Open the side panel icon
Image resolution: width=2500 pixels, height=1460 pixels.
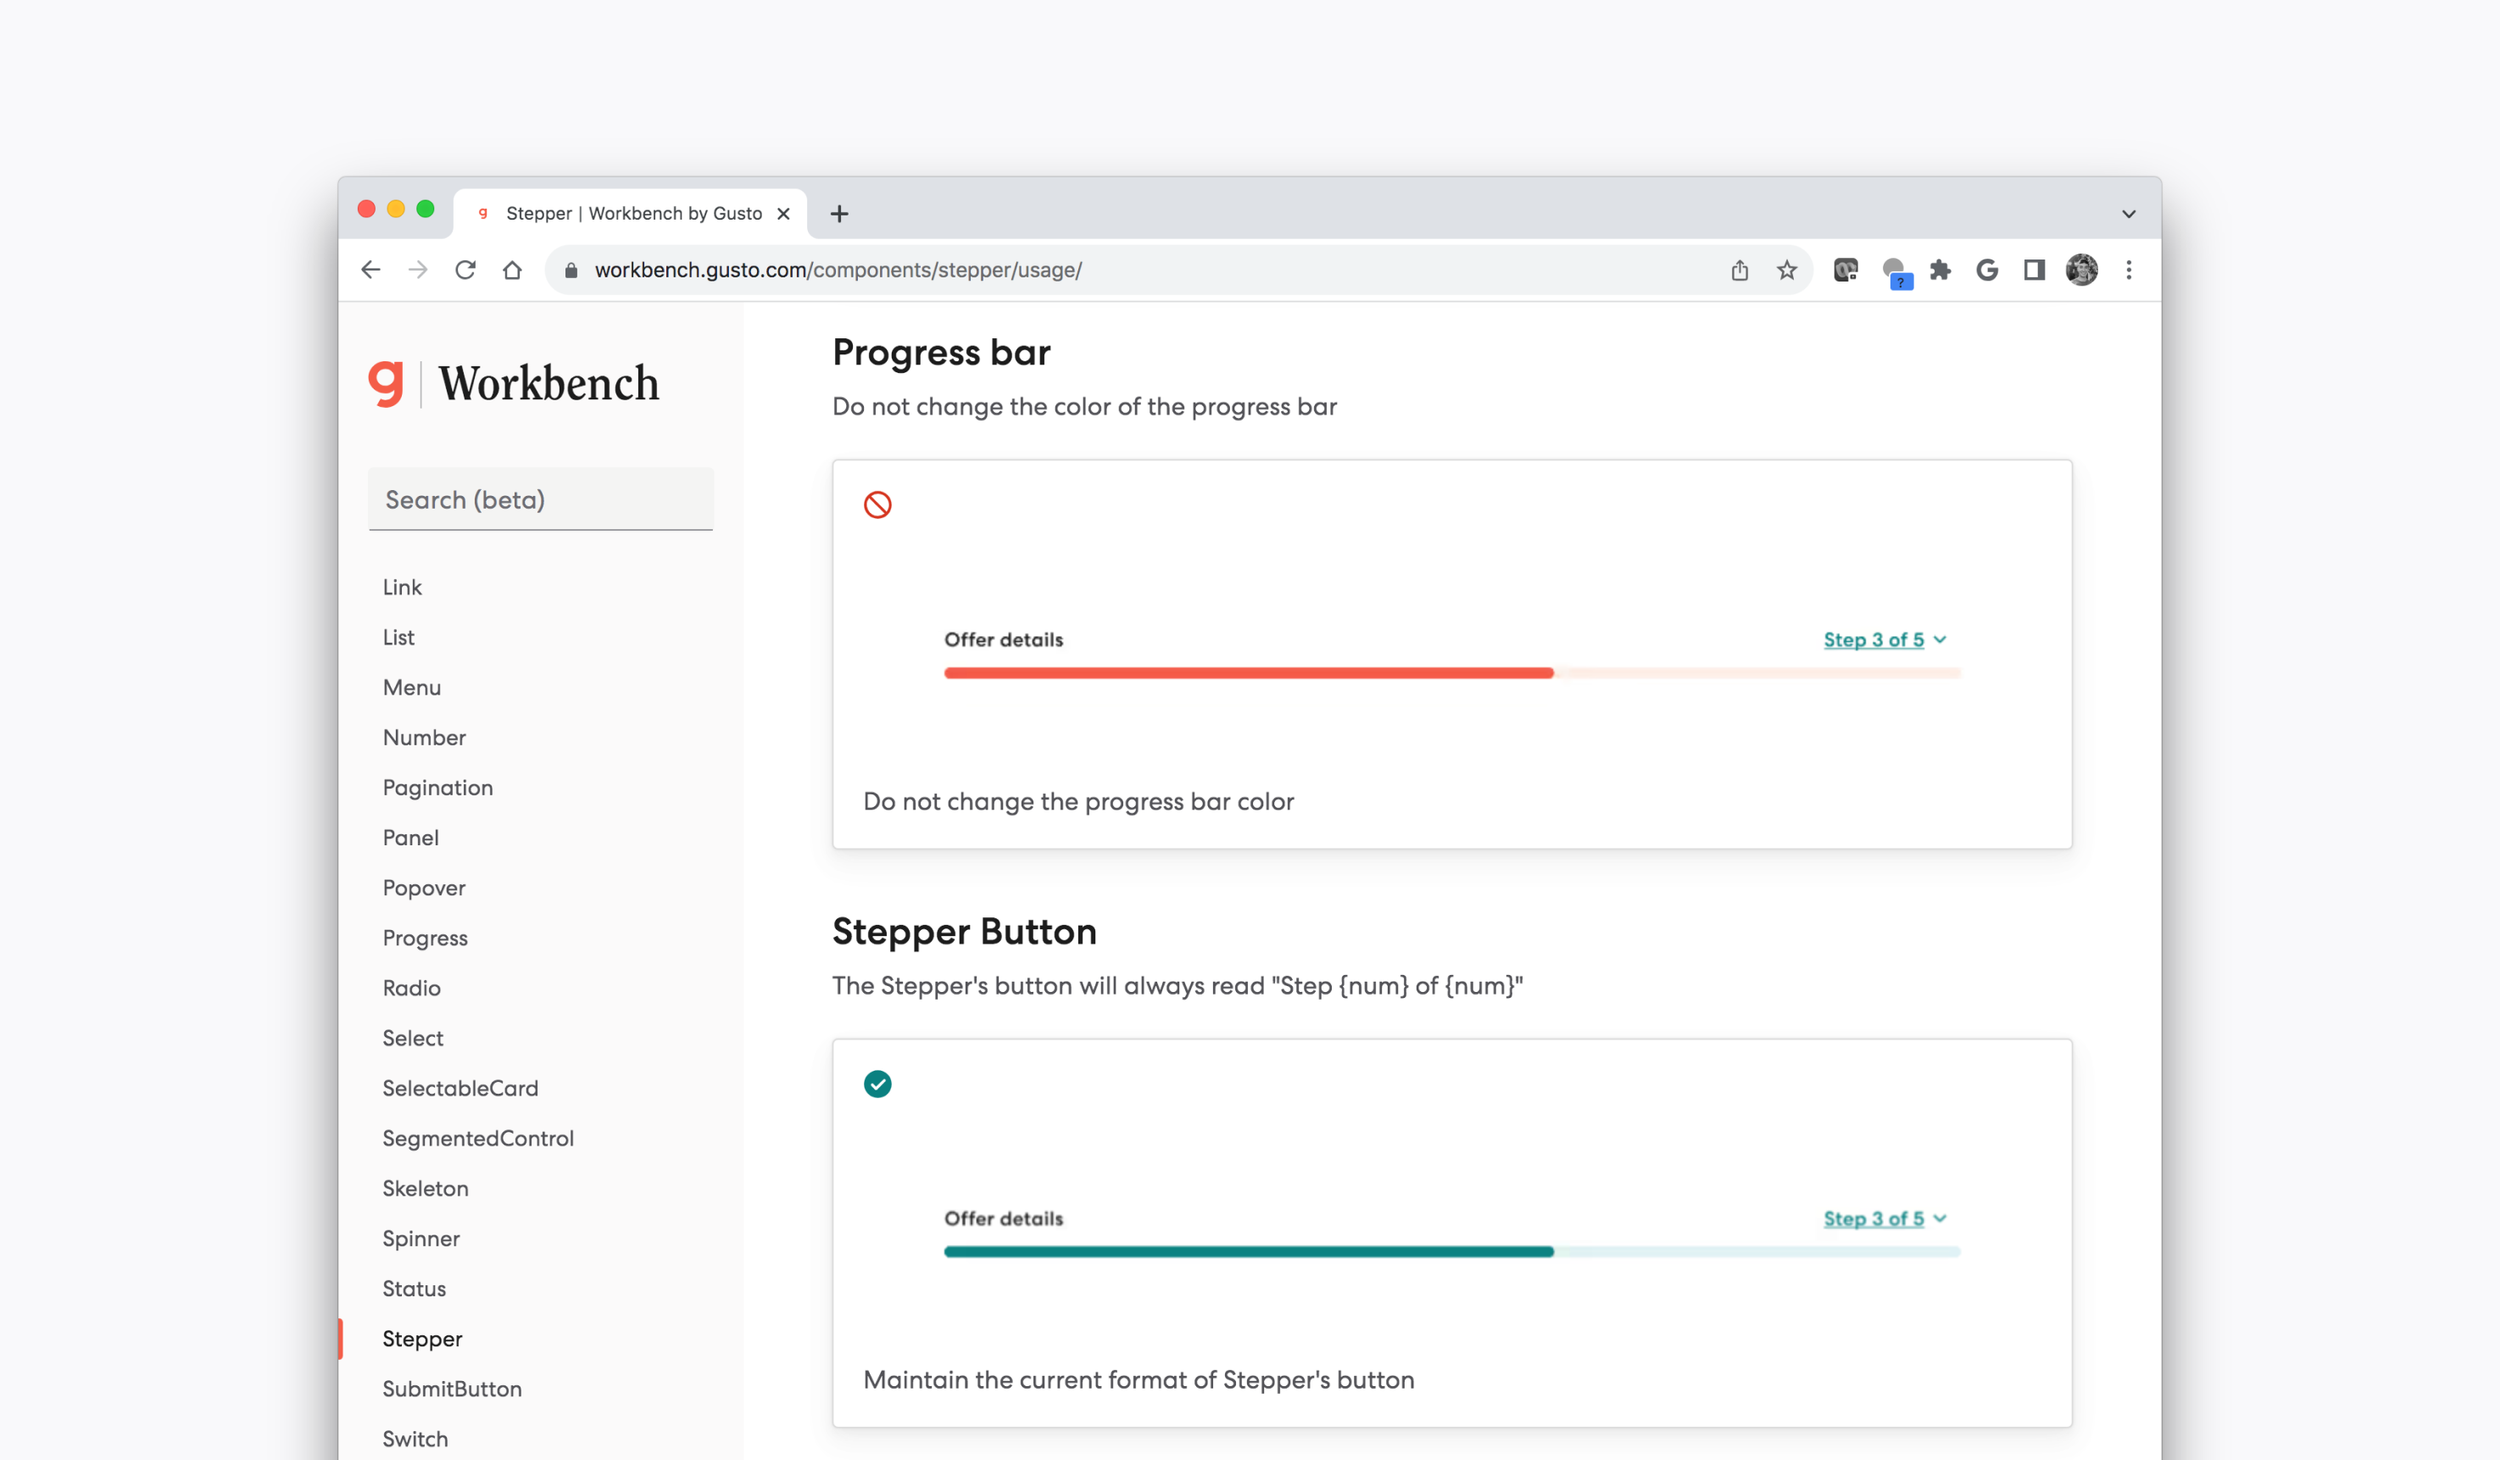pos(2034,270)
